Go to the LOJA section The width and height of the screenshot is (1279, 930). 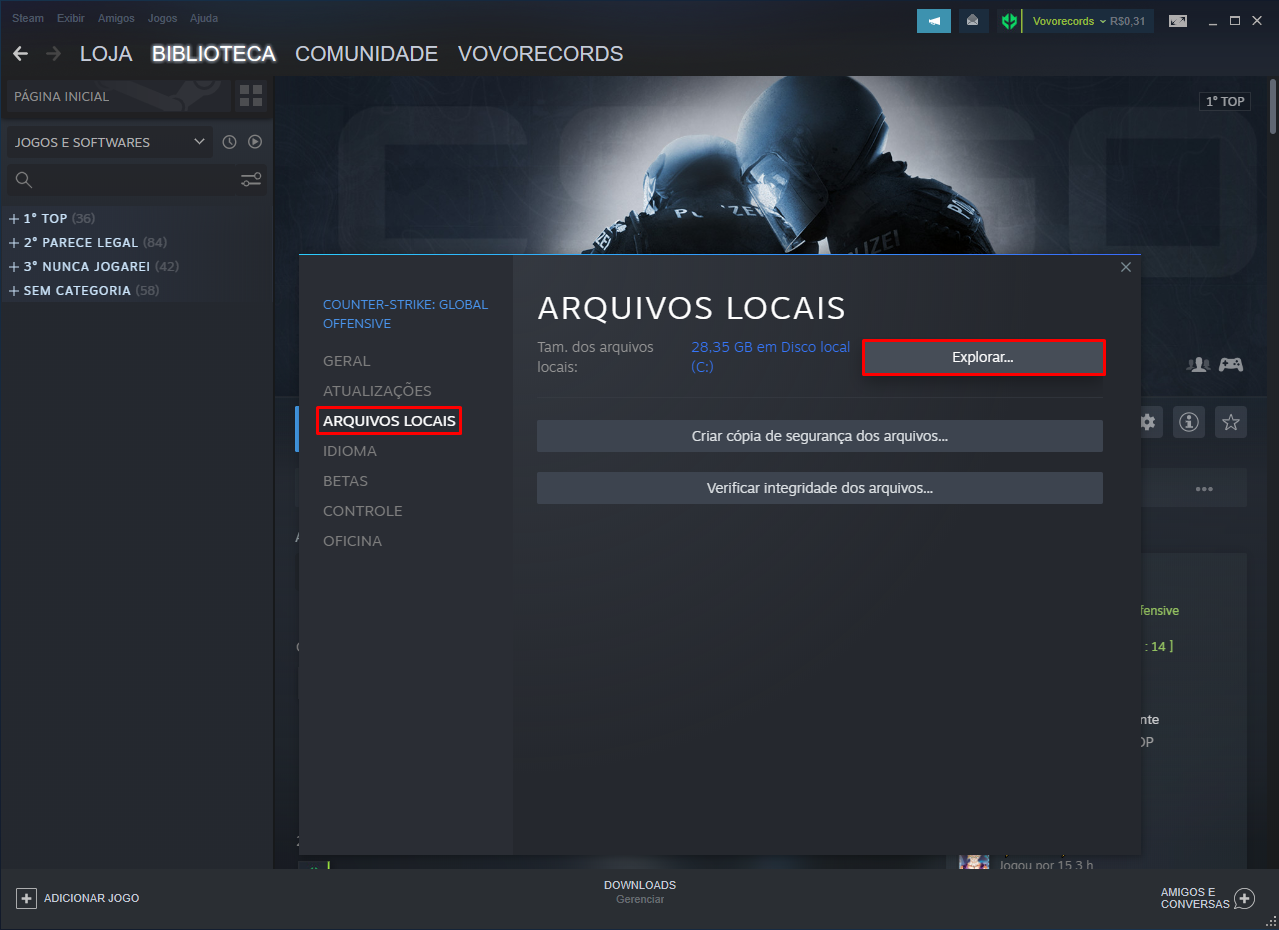coord(106,54)
